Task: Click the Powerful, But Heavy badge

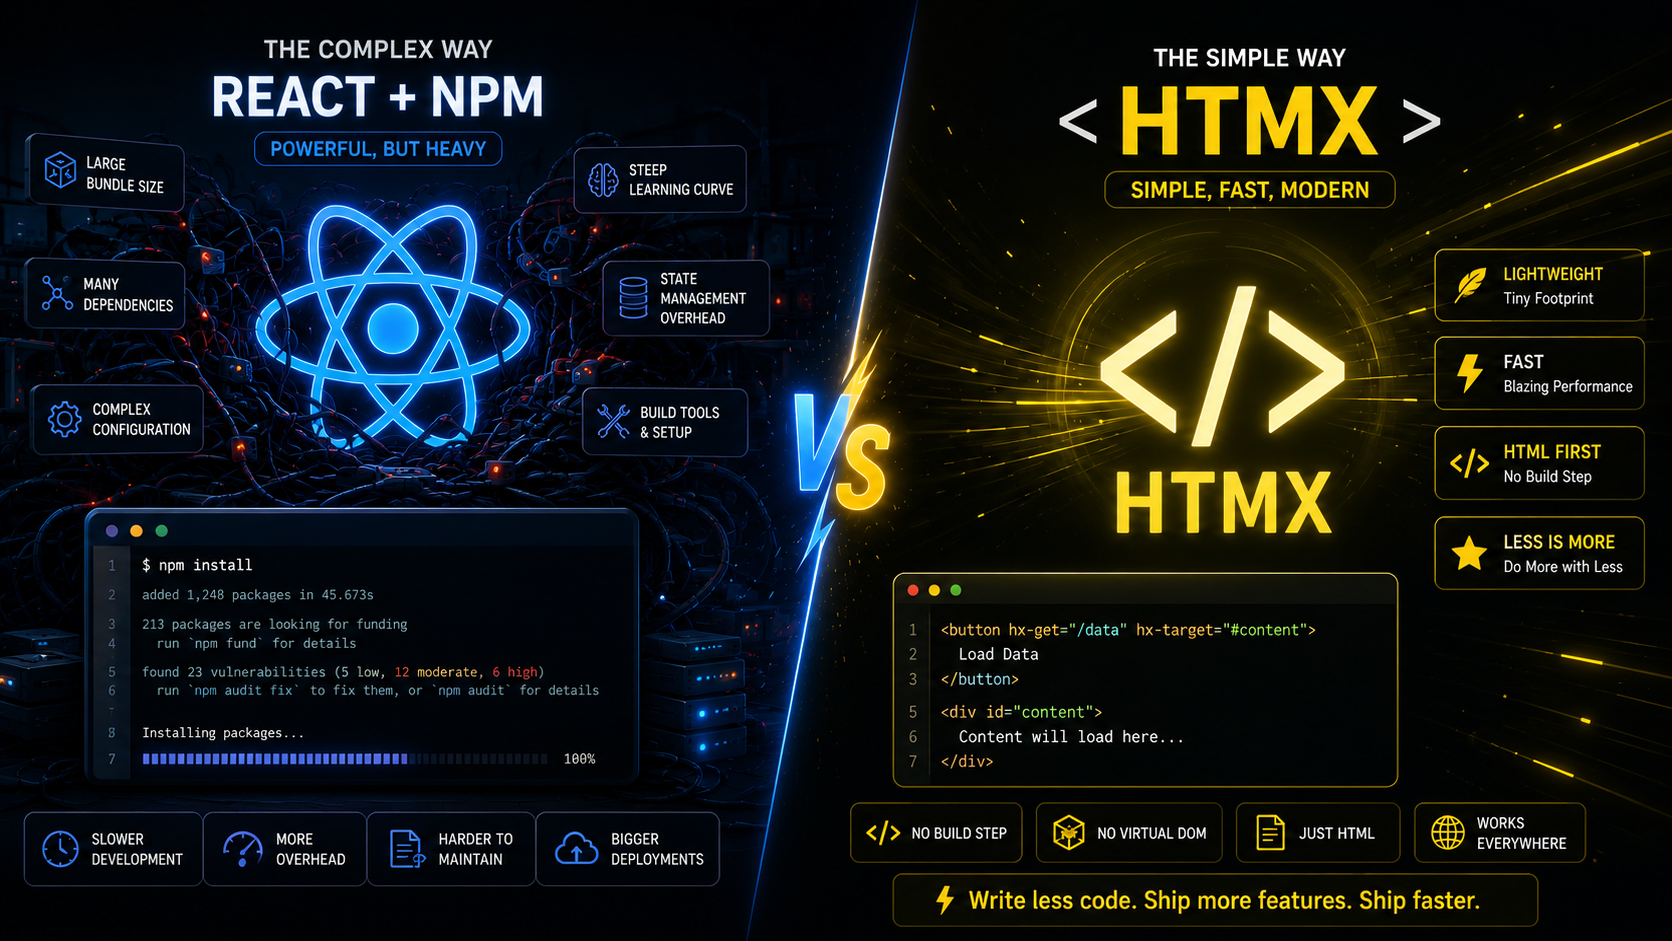Action: (x=378, y=149)
